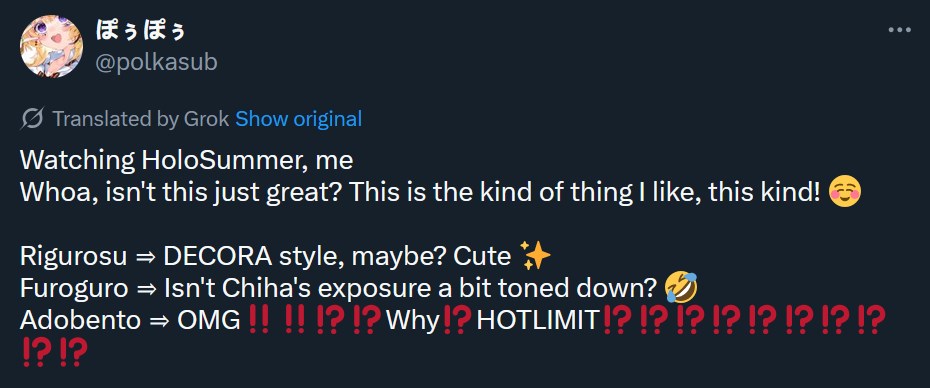Click the display name ぽぅぽぅ

click(141, 31)
